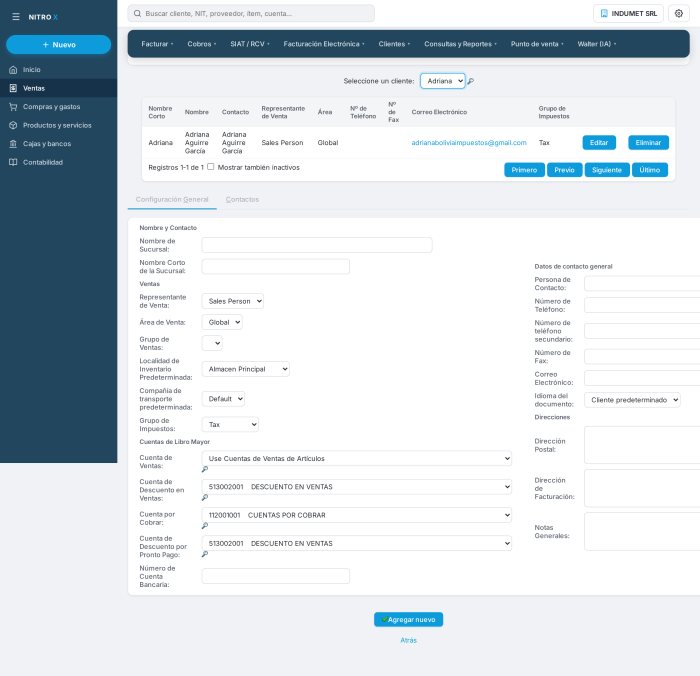Click Editar for Adriana
700x676 pixels.
(x=599, y=142)
